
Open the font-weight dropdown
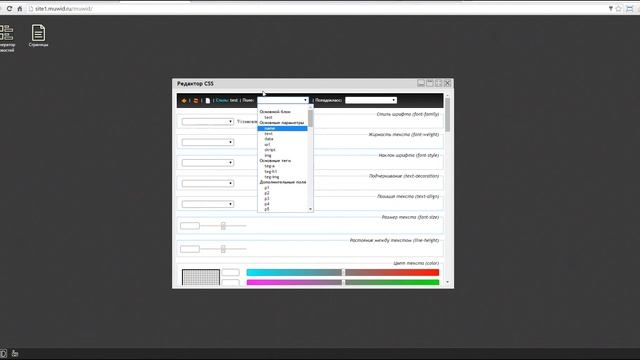(208, 142)
